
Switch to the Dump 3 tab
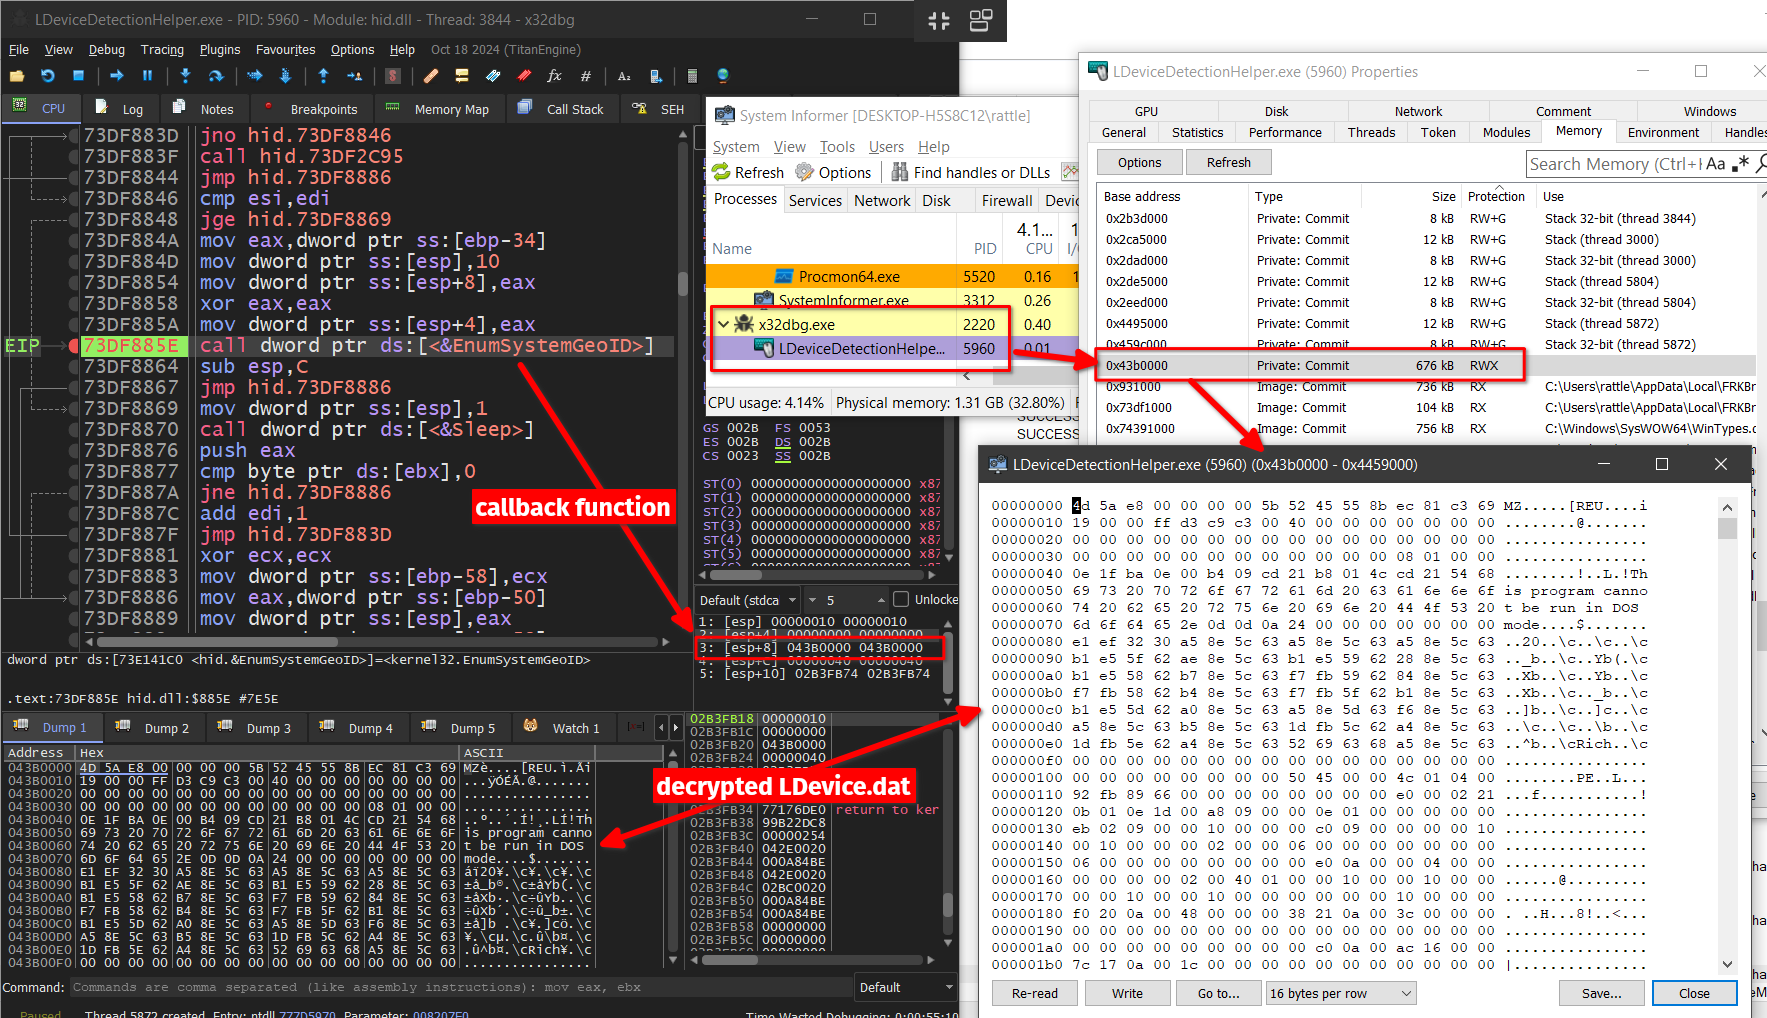pyautogui.click(x=255, y=728)
